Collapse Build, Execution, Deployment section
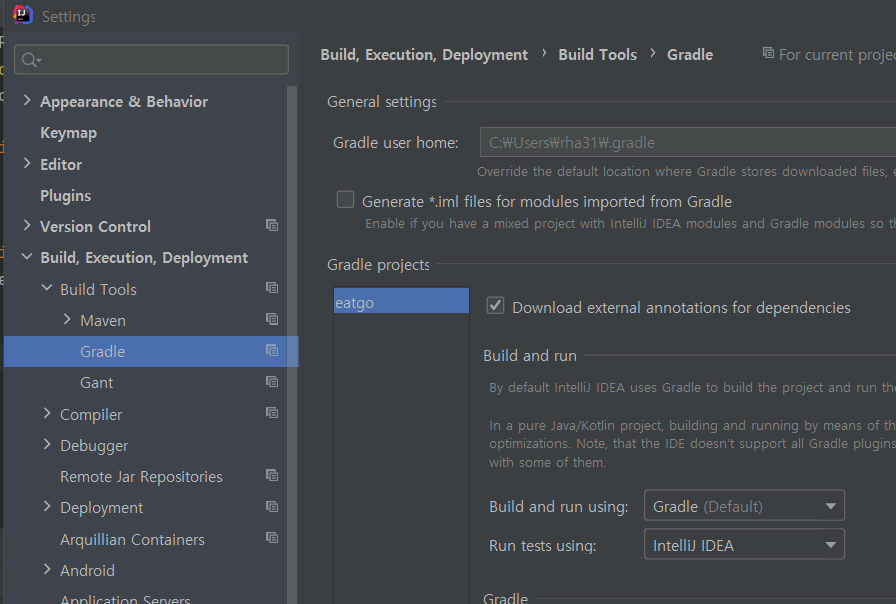Viewport: 896px width, 604px height. coord(27,257)
